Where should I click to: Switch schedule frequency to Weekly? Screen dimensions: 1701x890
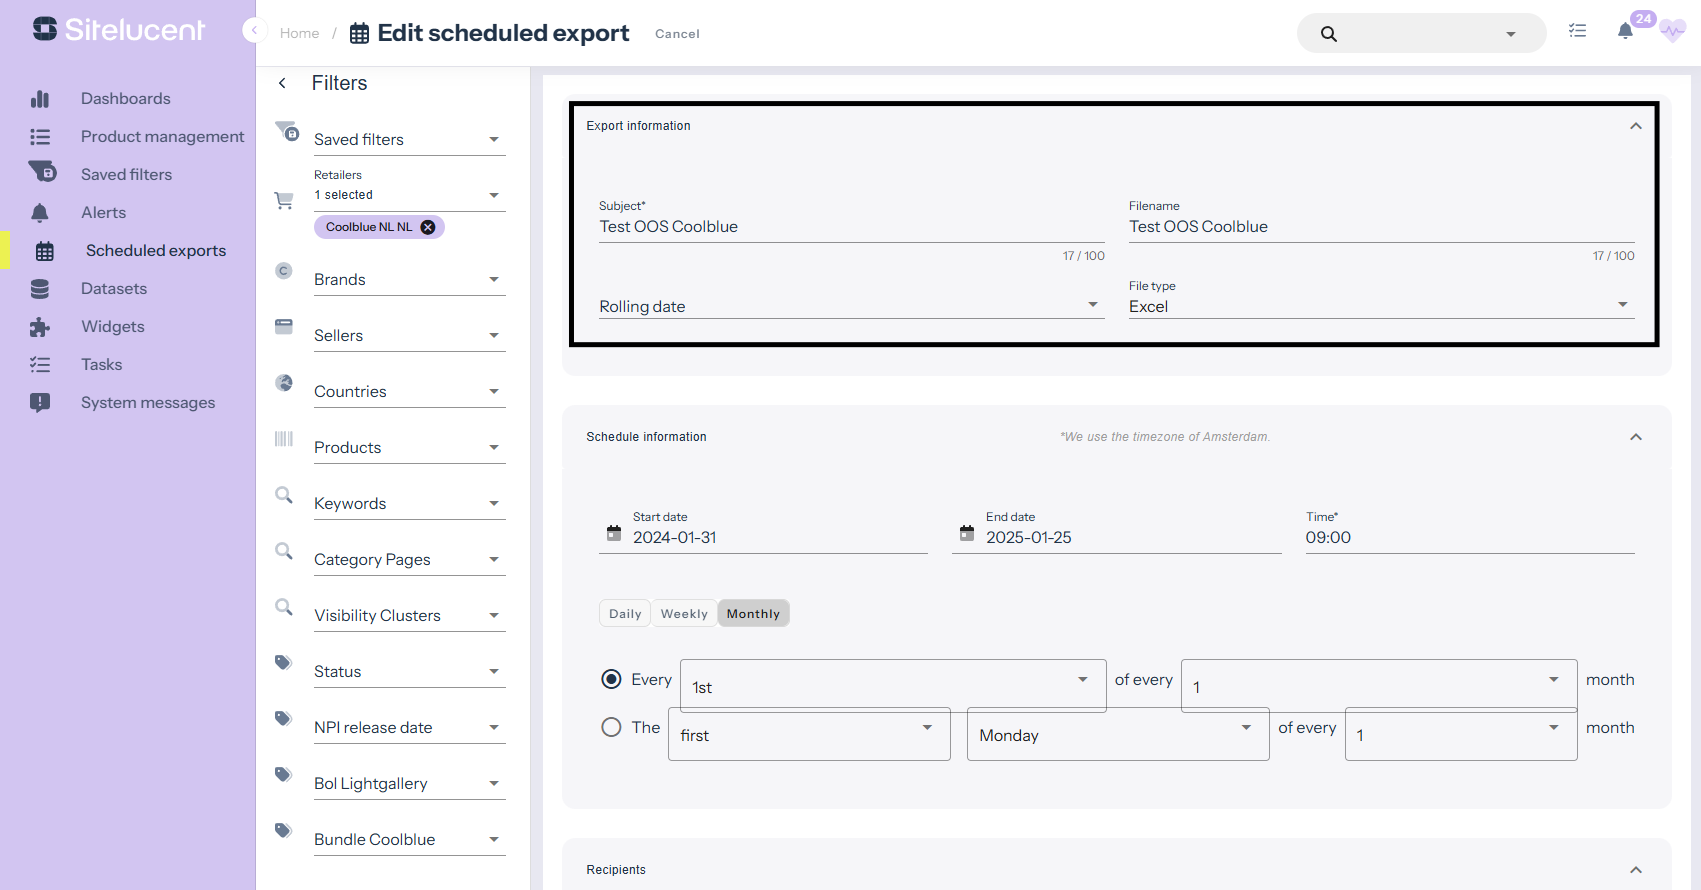684,614
